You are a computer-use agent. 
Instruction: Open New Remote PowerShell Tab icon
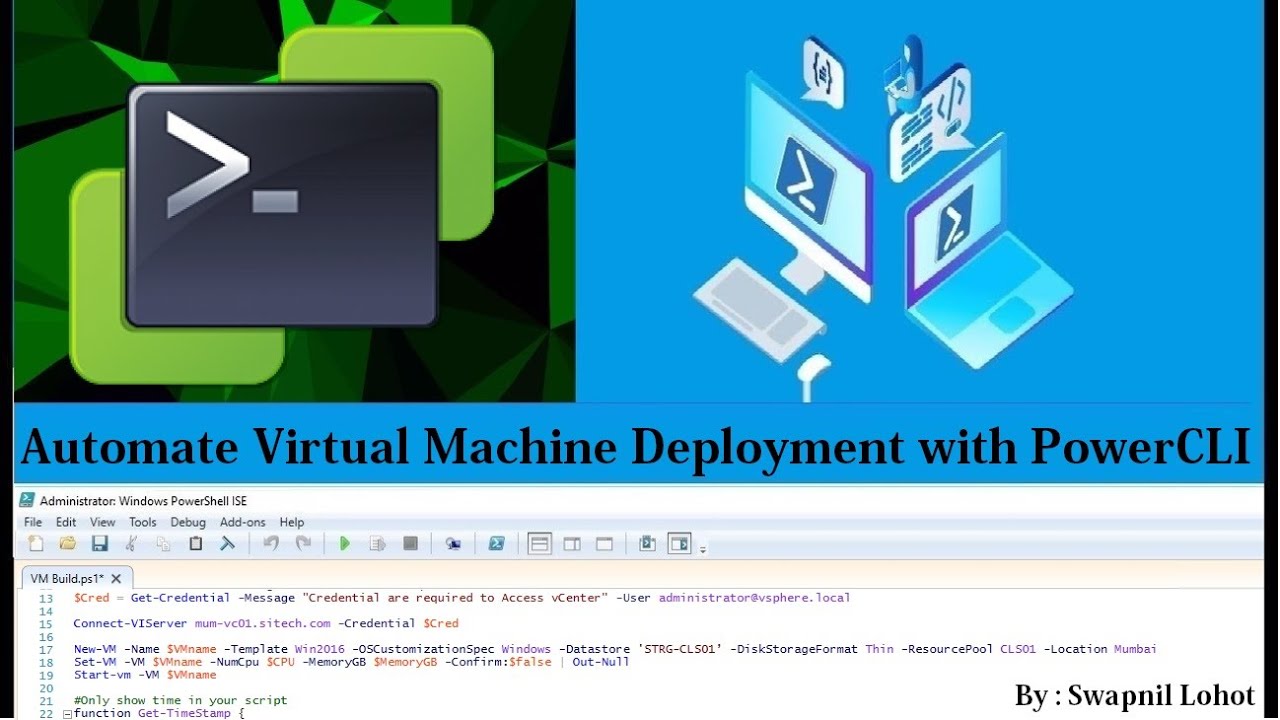[x=453, y=544]
